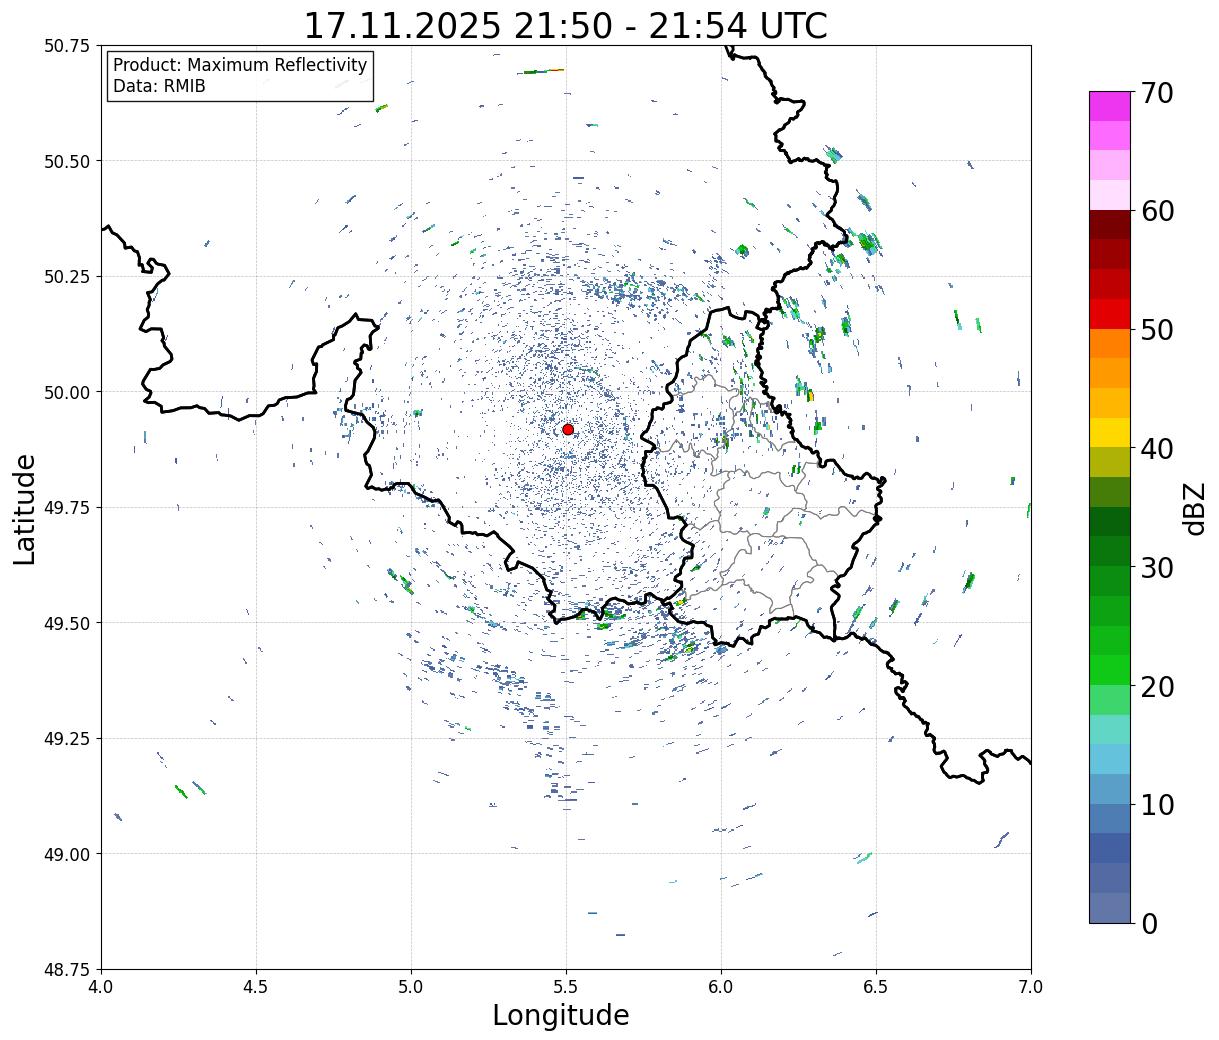The height and width of the screenshot is (1040, 1219).
Task: Click the longitude tick label 7.0
Action: [1031, 987]
